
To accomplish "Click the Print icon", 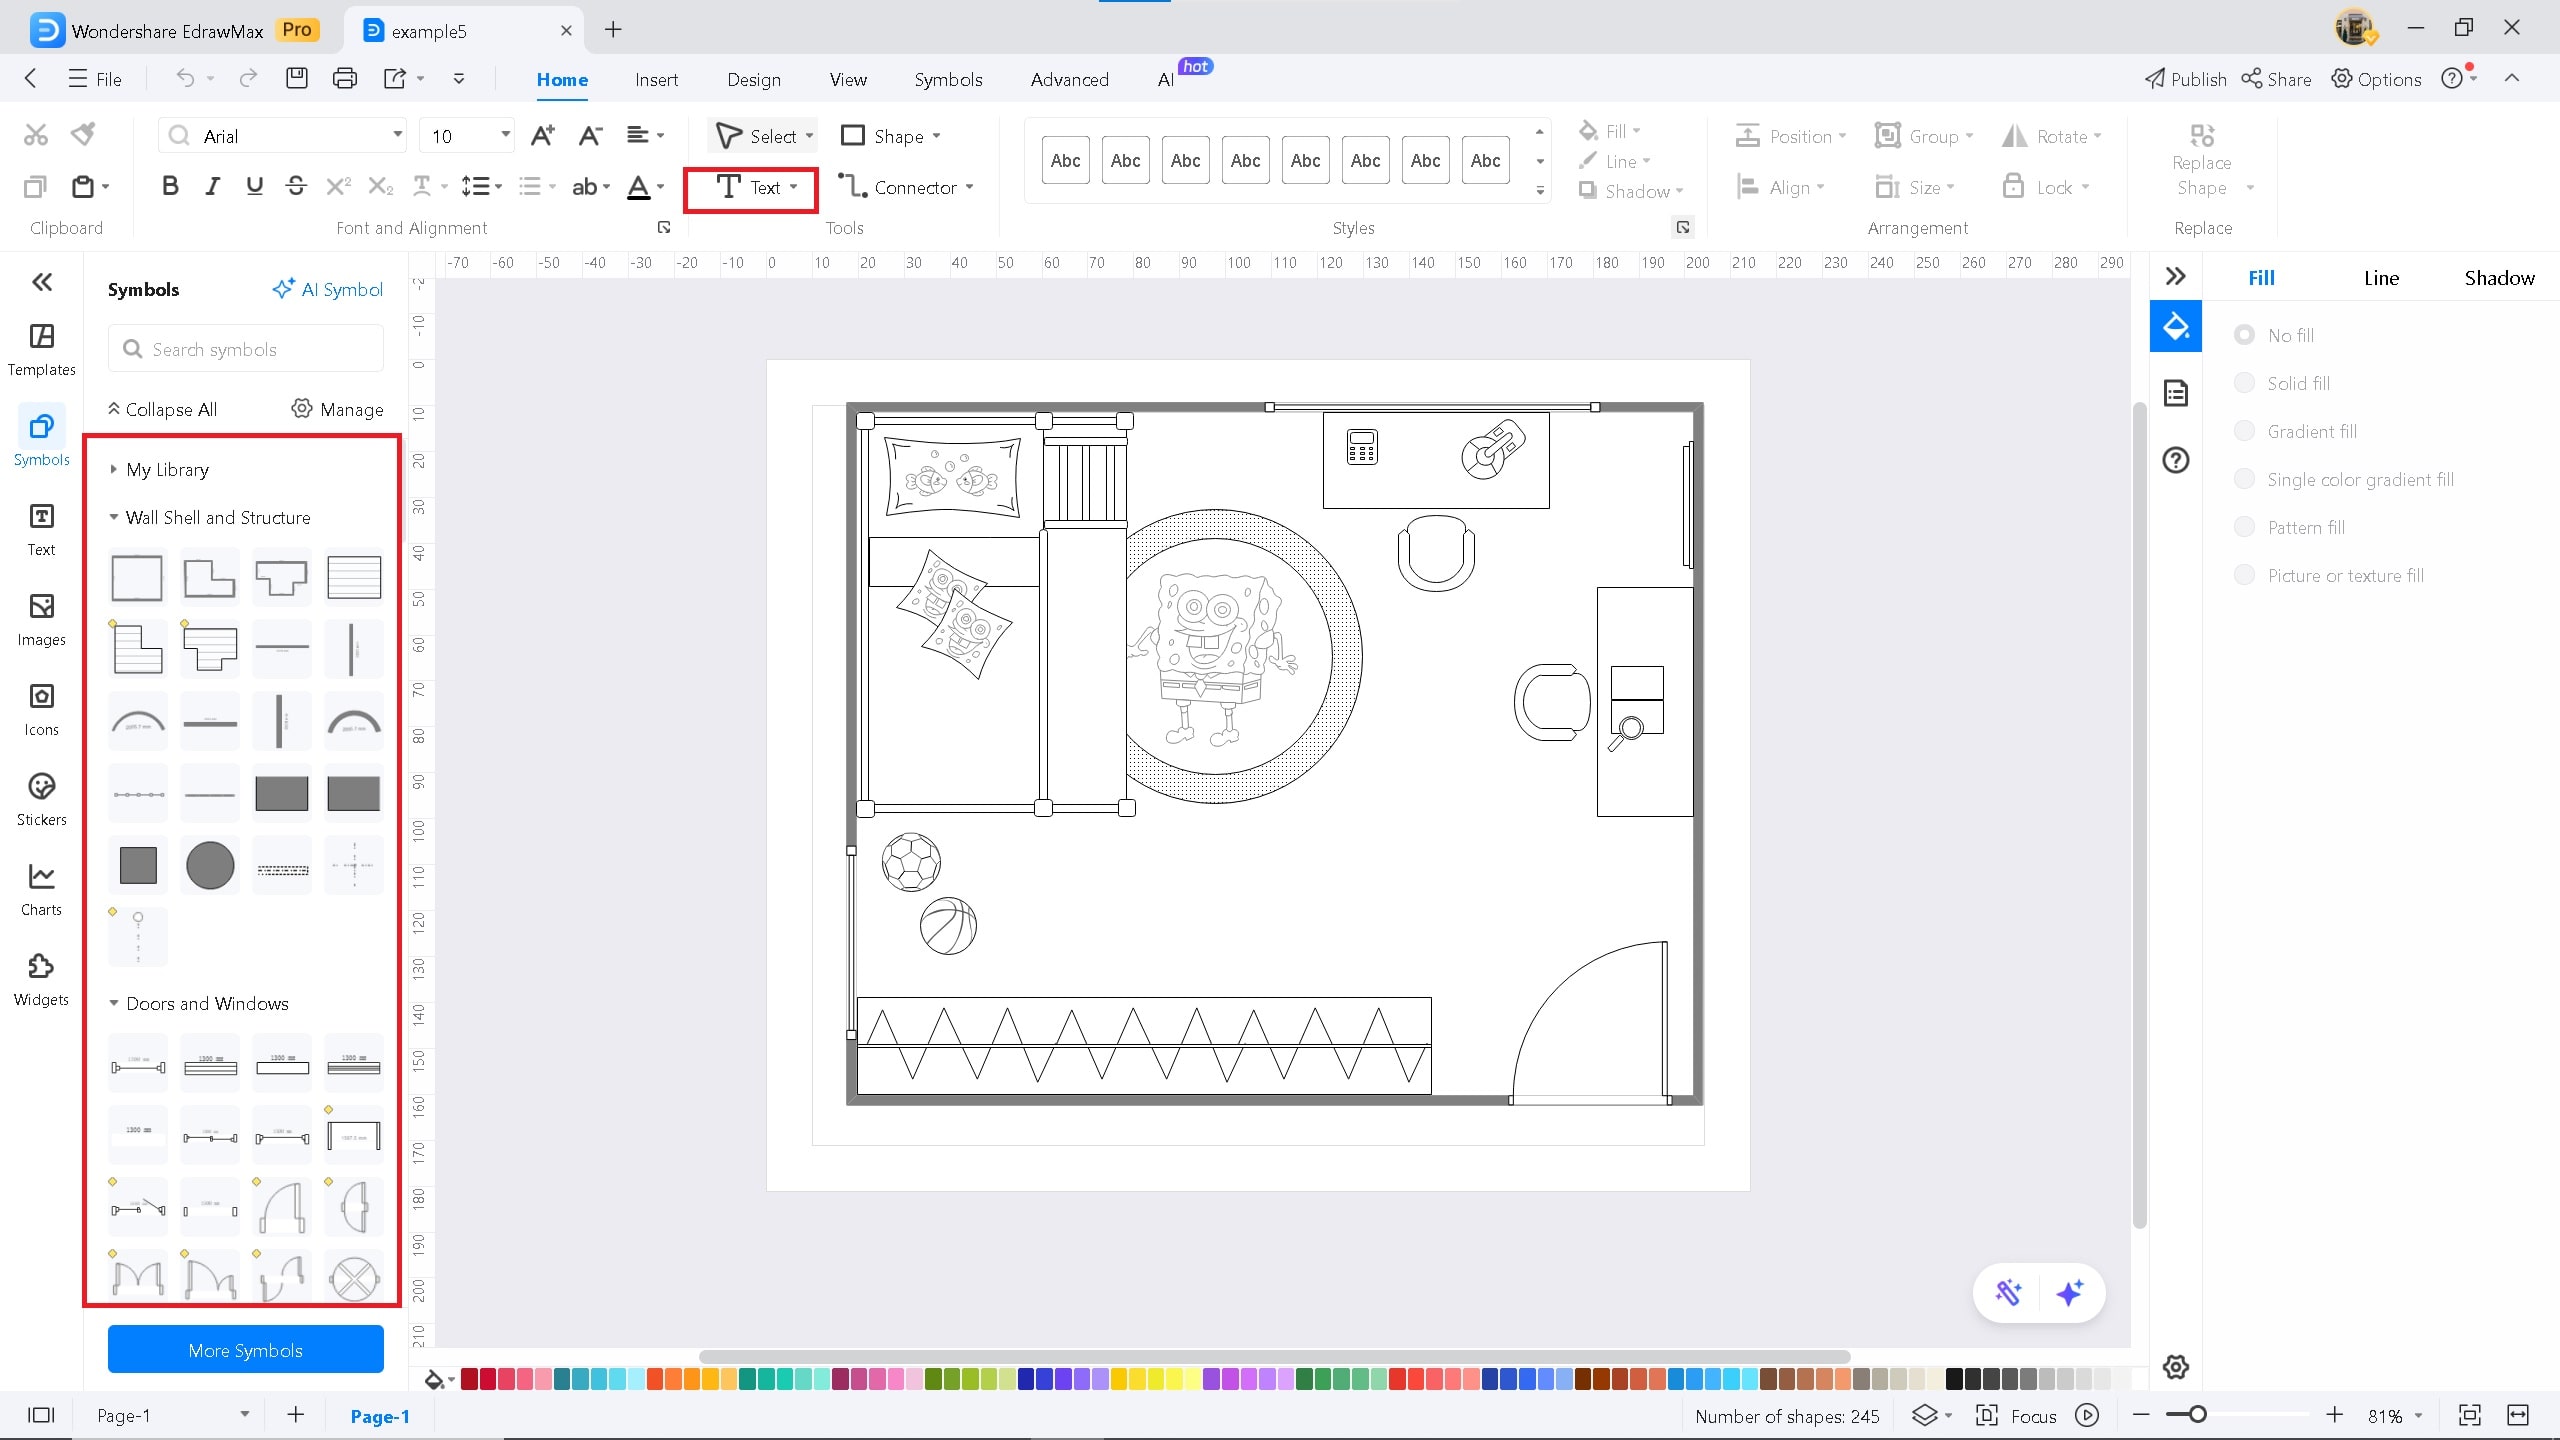I will click(344, 78).
